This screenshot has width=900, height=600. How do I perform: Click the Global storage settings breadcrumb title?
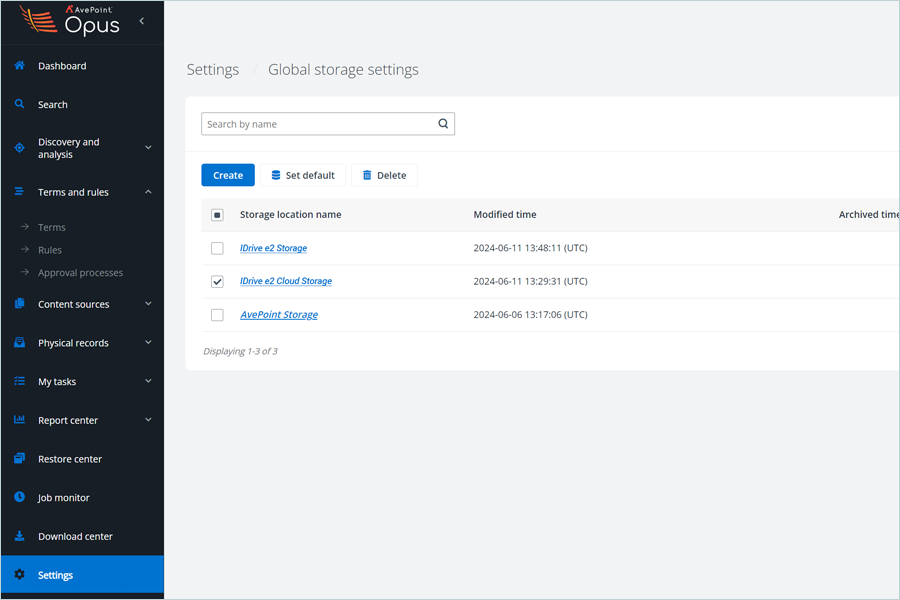(343, 69)
